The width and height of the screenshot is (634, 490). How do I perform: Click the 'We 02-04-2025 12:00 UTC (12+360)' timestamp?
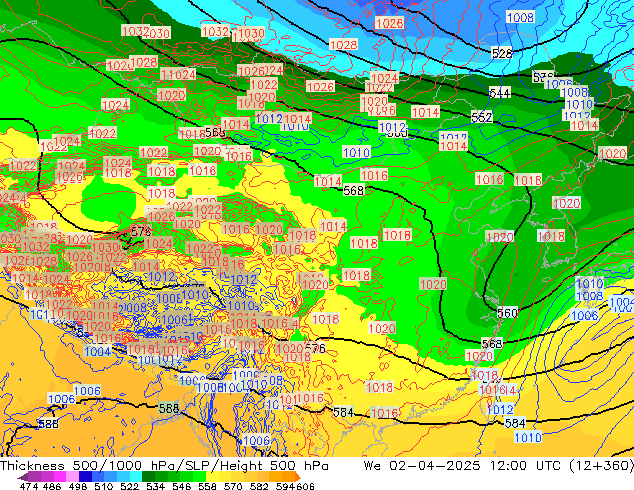click(x=499, y=466)
